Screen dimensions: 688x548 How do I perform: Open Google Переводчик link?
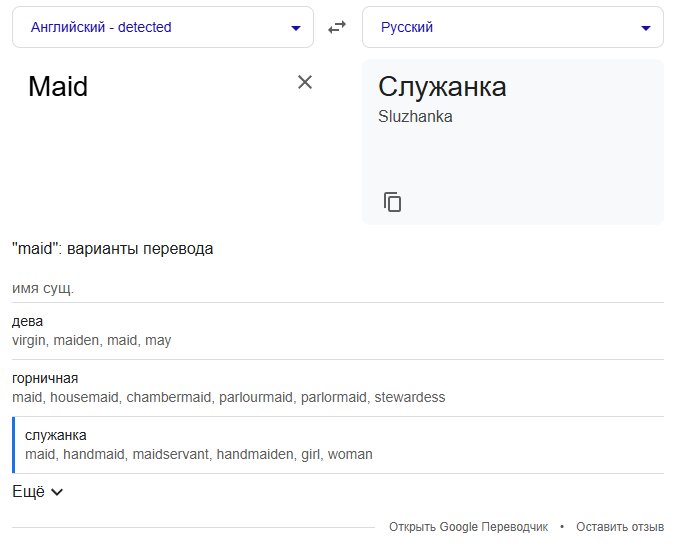(468, 527)
